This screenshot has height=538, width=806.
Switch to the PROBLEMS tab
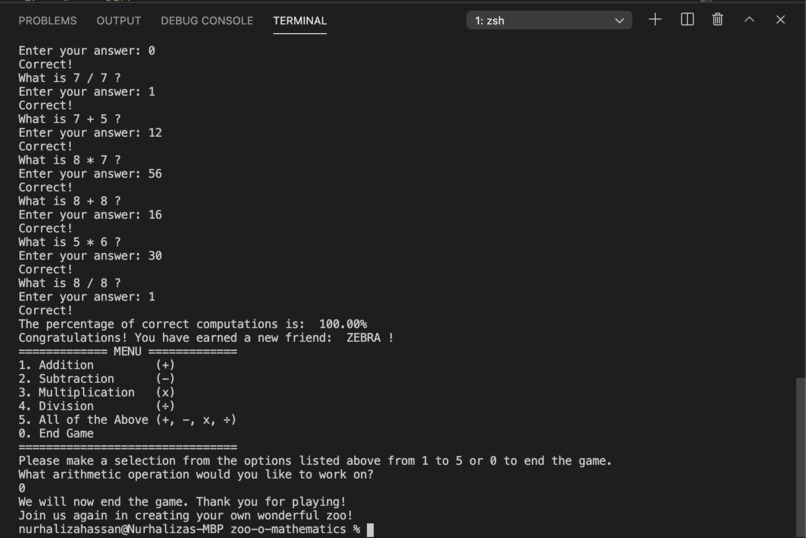47,21
